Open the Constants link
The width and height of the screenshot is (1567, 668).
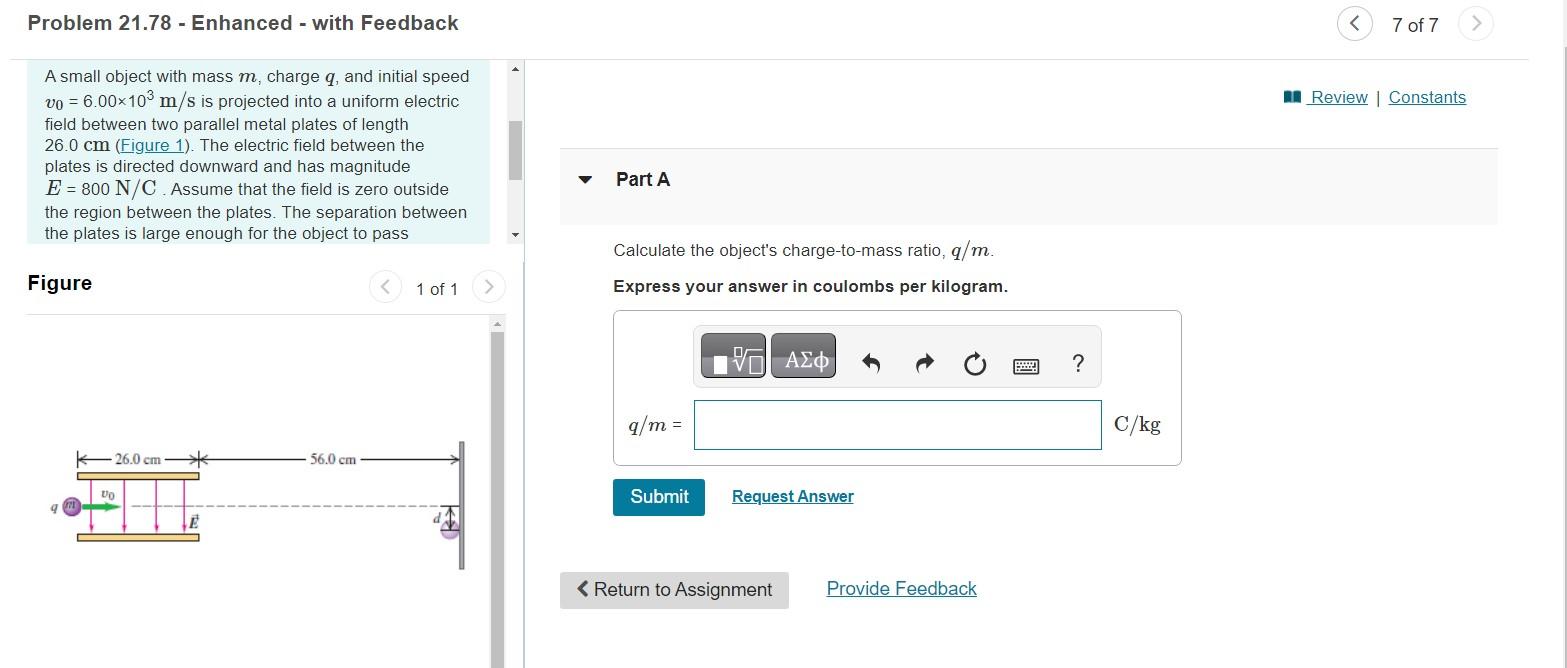pos(1427,97)
